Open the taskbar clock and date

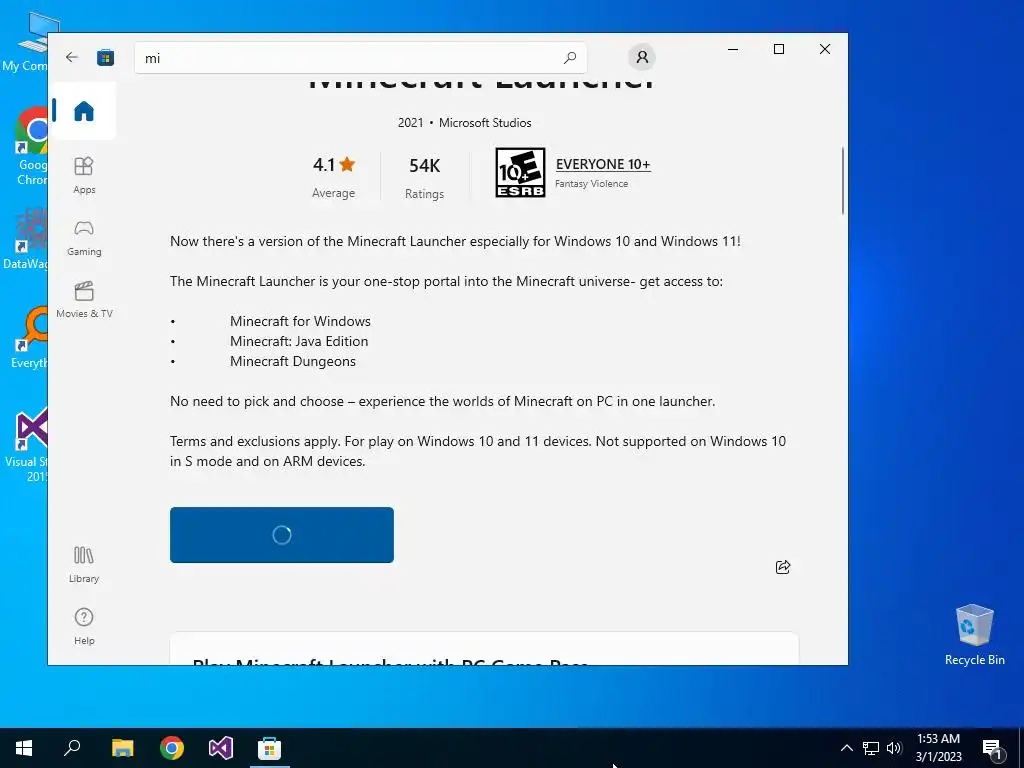(938, 748)
